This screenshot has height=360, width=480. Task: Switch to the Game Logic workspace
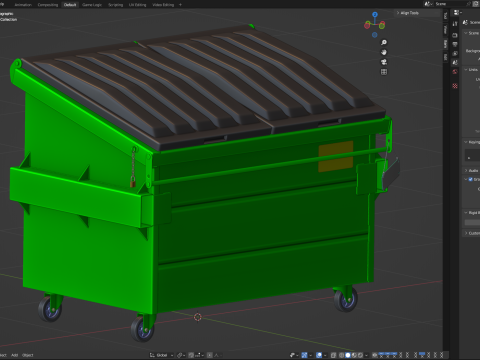[92, 5]
